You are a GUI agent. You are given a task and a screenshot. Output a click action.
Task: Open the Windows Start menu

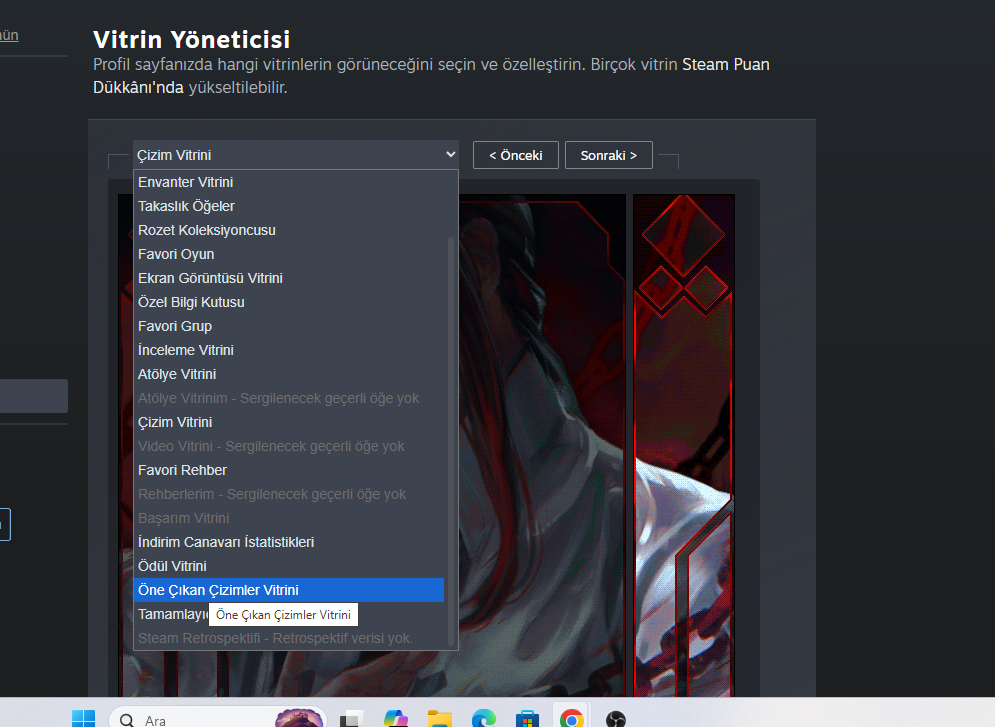tap(83, 718)
